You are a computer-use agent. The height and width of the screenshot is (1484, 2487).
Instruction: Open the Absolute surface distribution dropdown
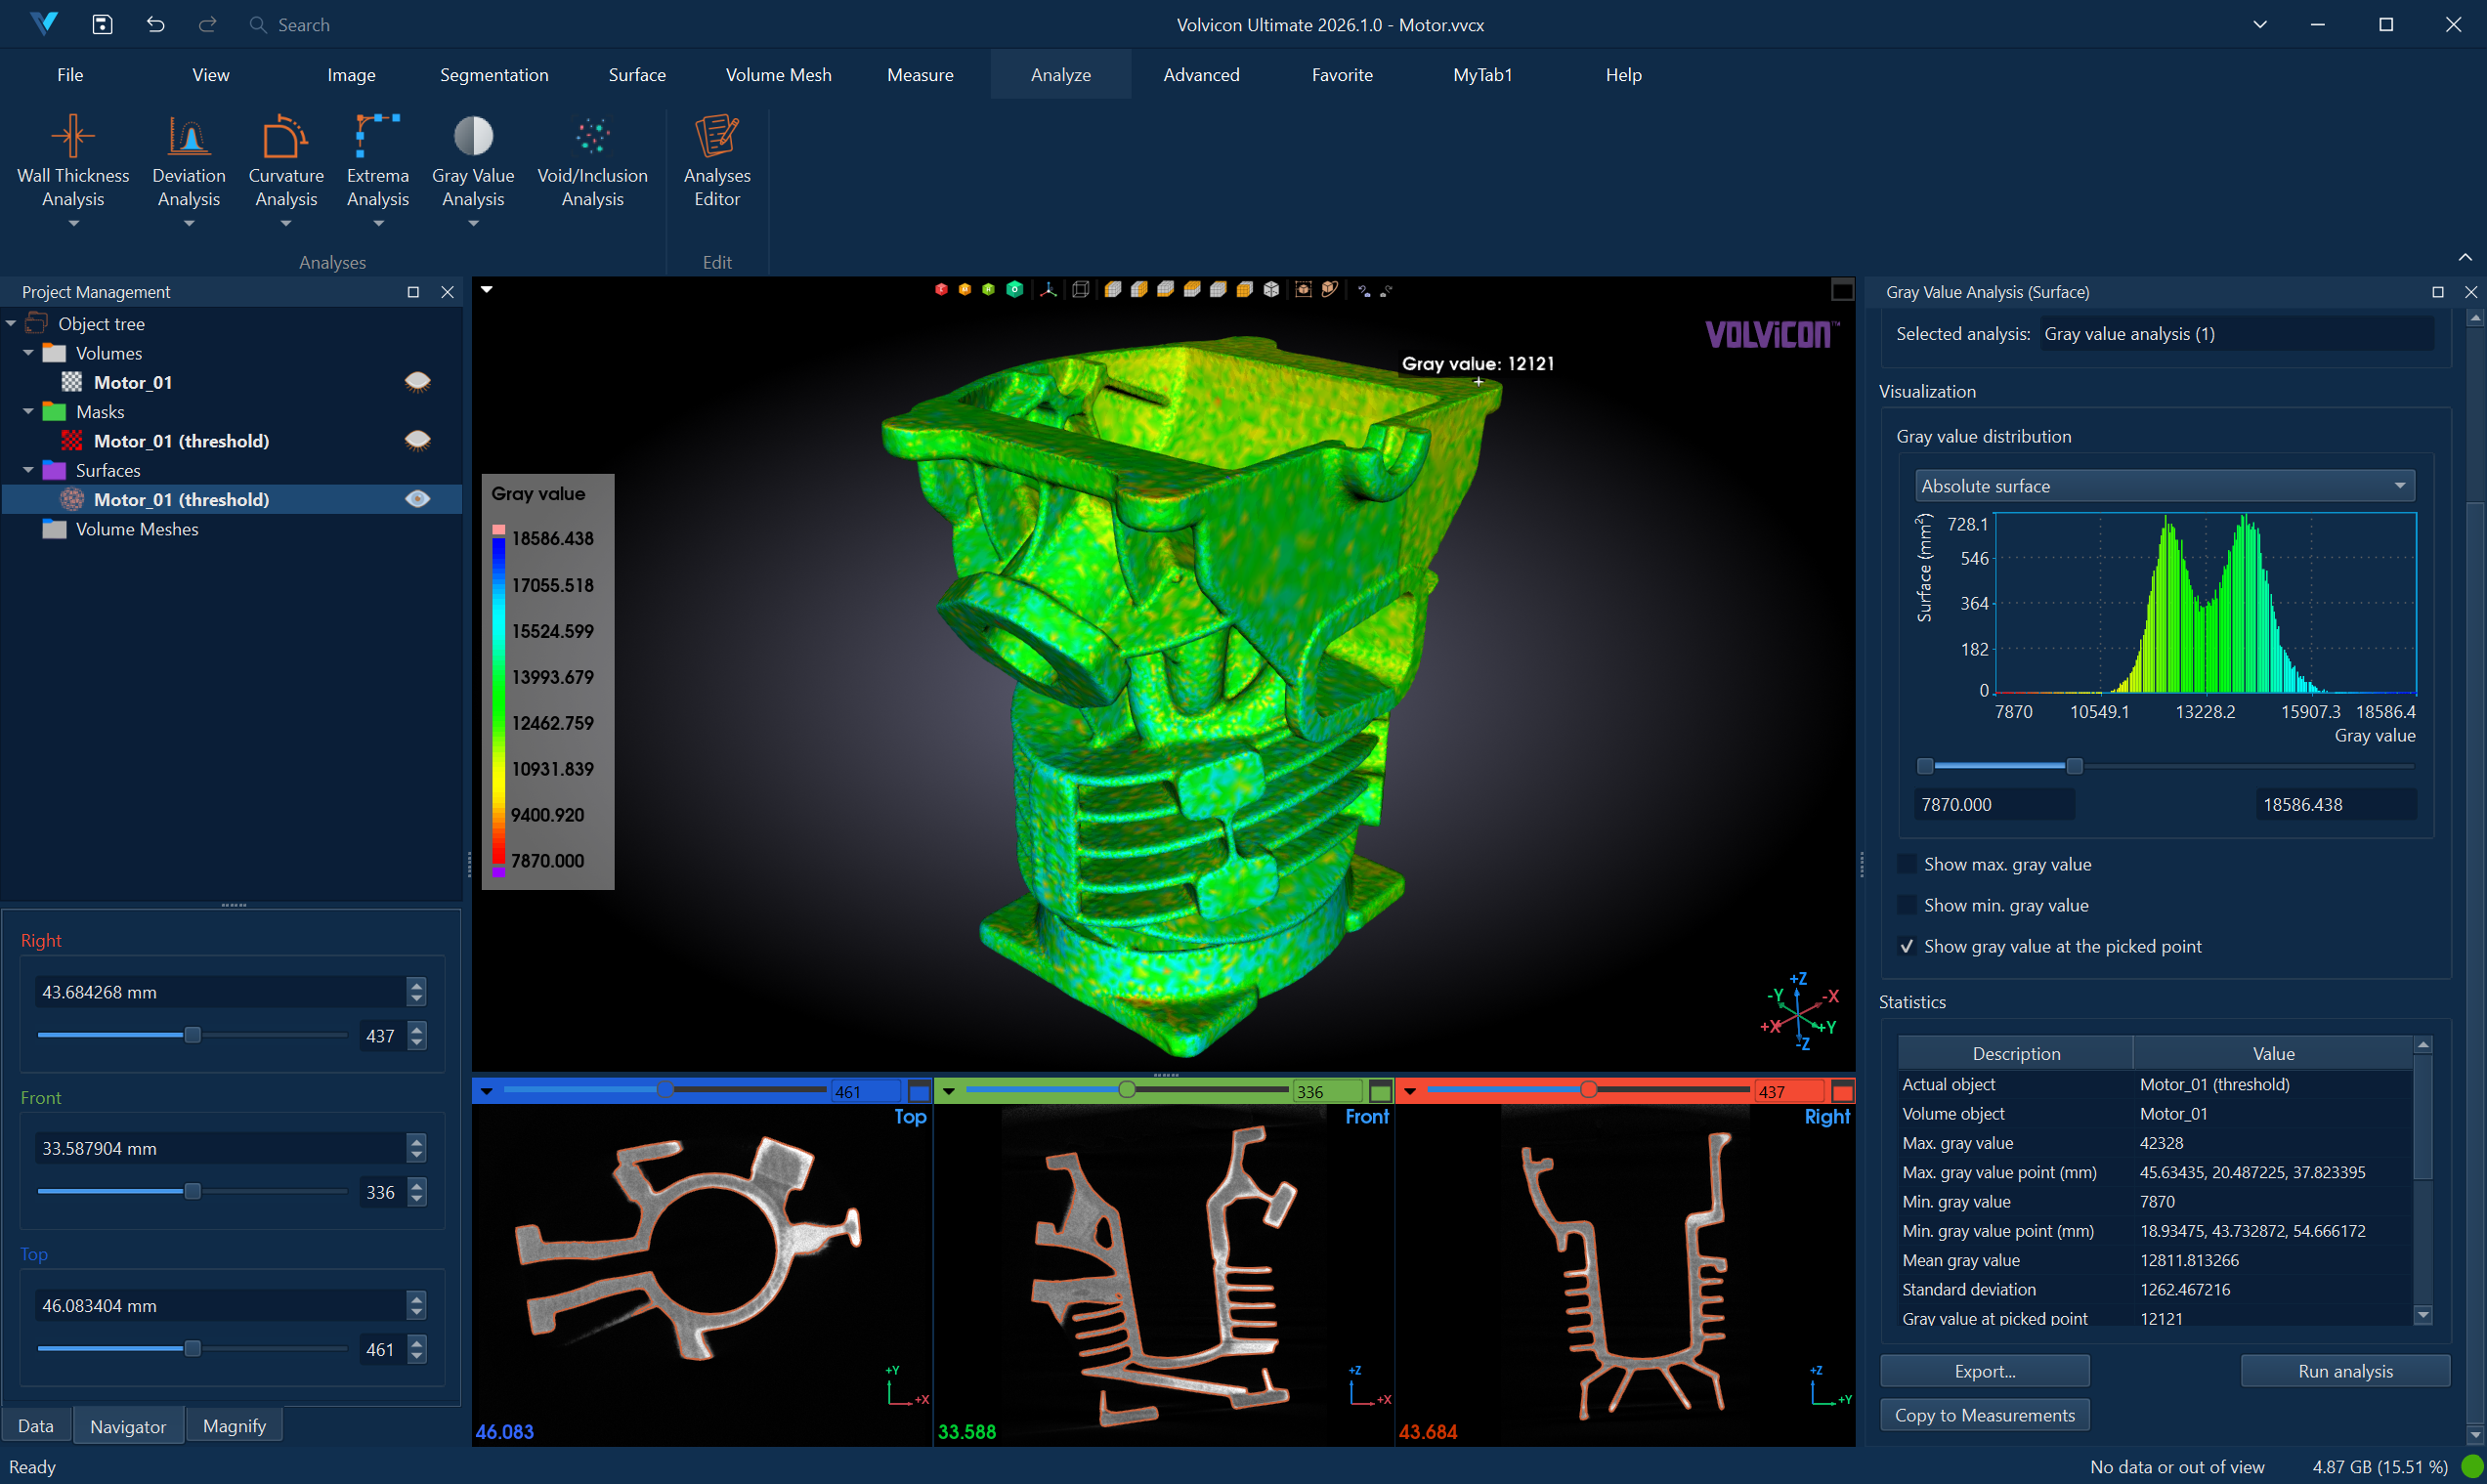2165,486
